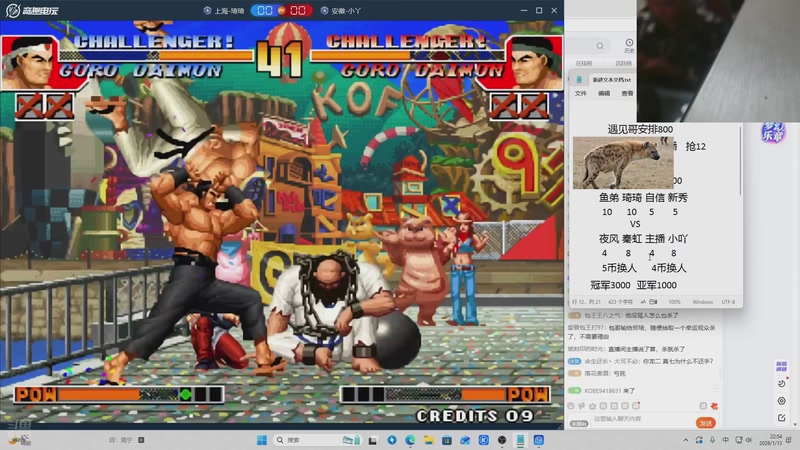
Task: Click the name 夜风 in Notepad
Action: tap(609, 239)
